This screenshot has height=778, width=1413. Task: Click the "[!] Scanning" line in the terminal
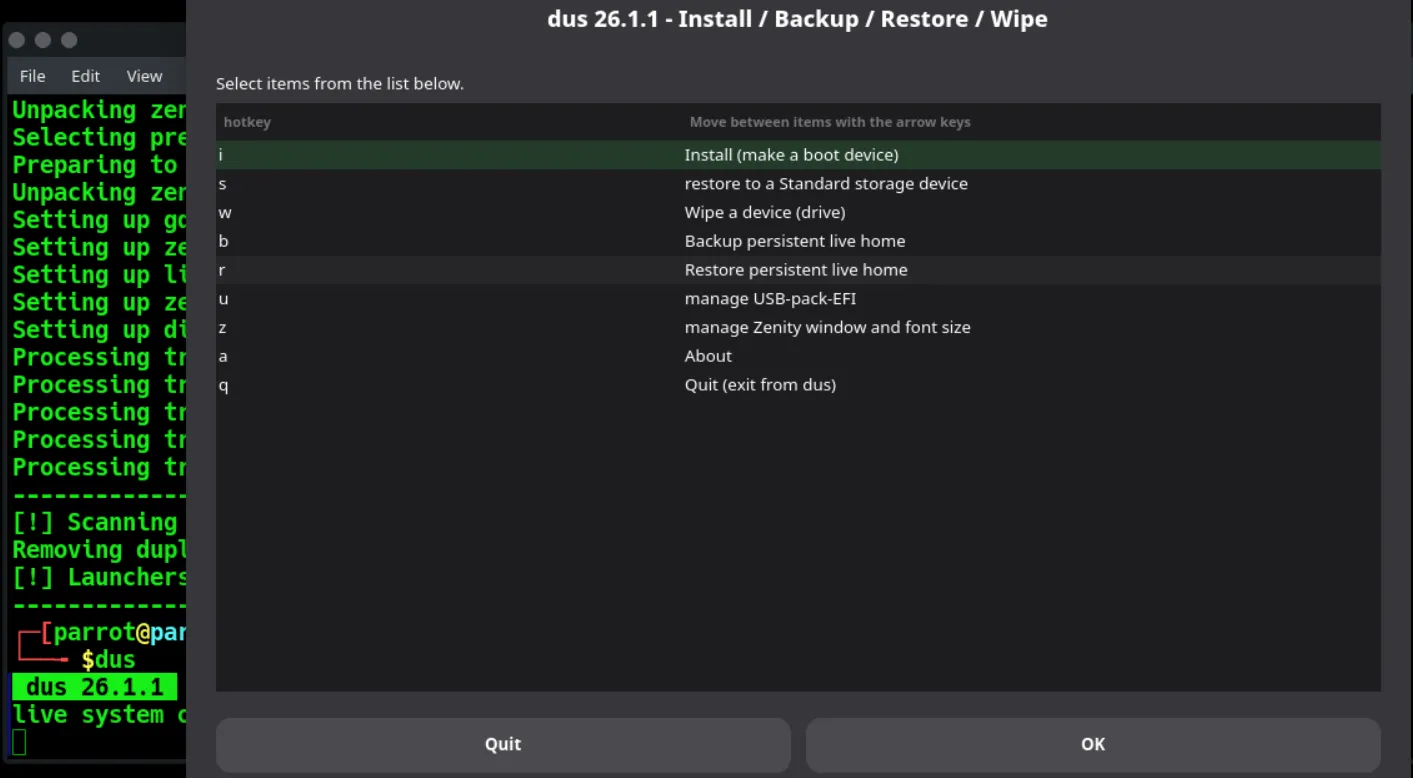[95, 522]
